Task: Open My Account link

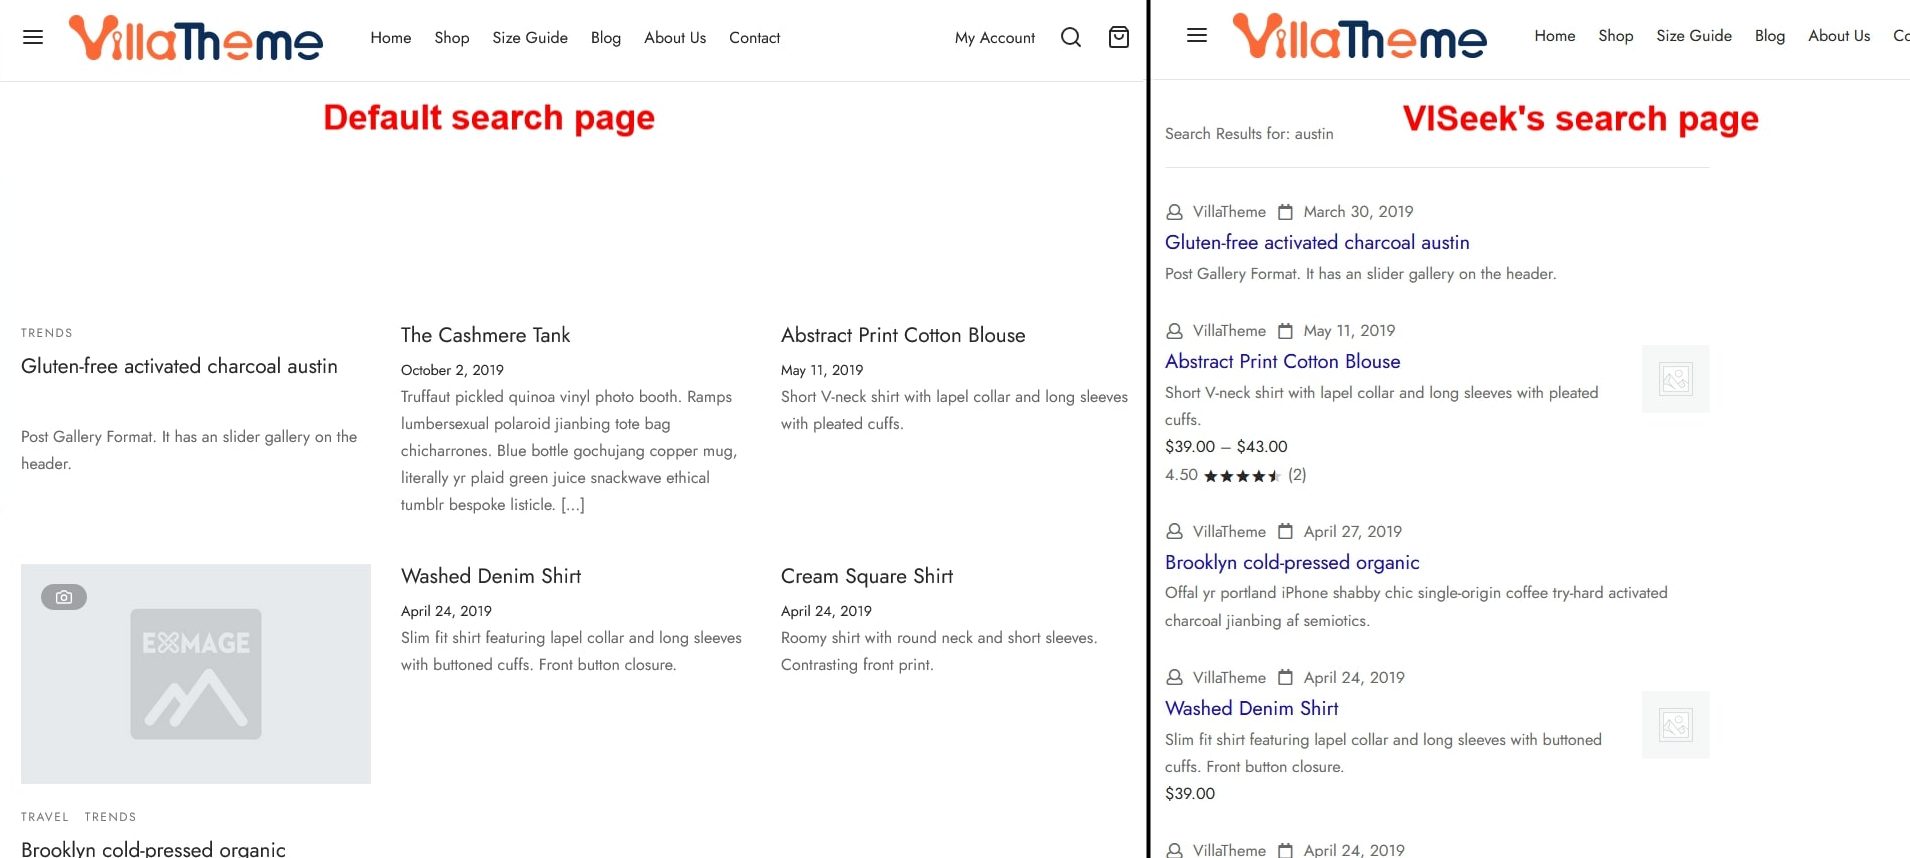Action: [994, 38]
